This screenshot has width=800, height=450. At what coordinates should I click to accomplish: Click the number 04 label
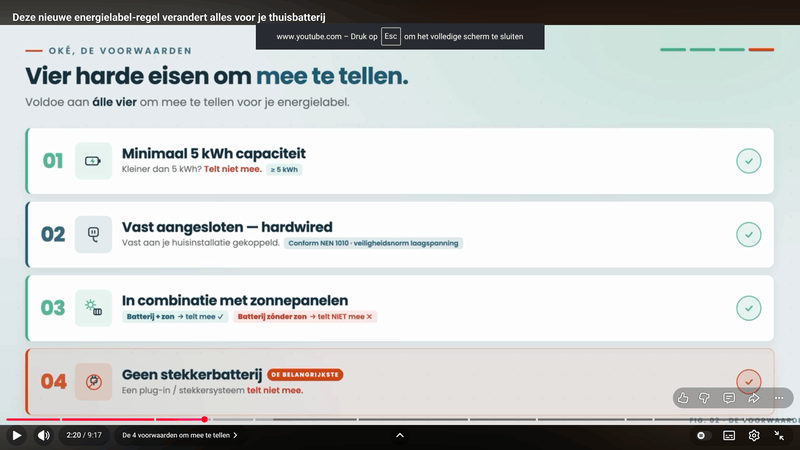point(54,382)
